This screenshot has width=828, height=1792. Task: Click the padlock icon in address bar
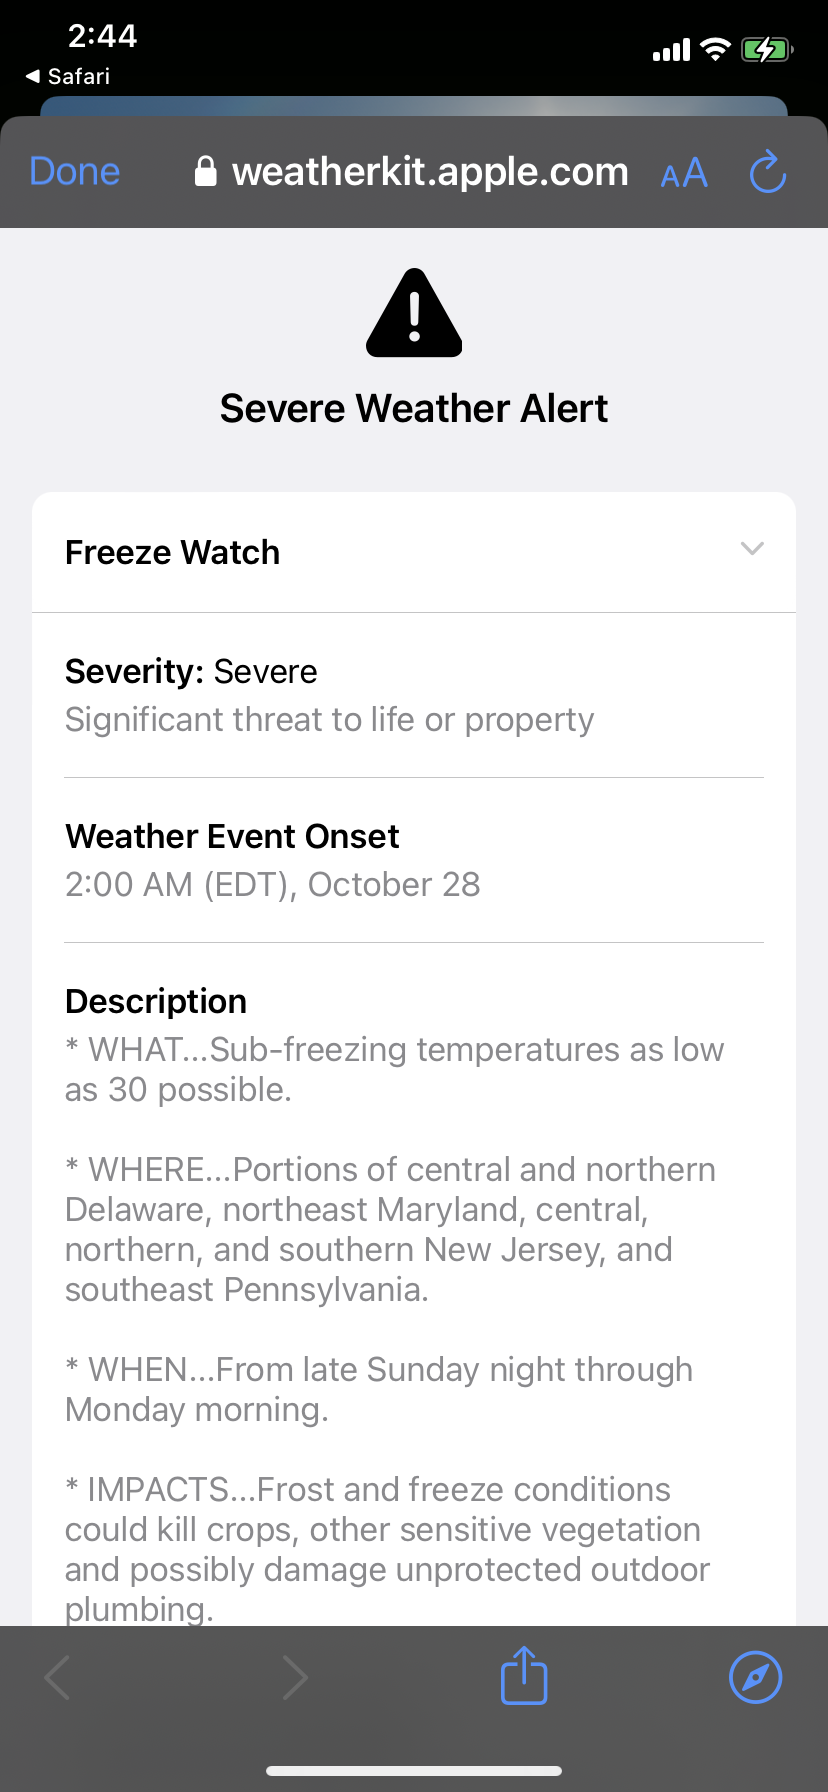click(205, 172)
